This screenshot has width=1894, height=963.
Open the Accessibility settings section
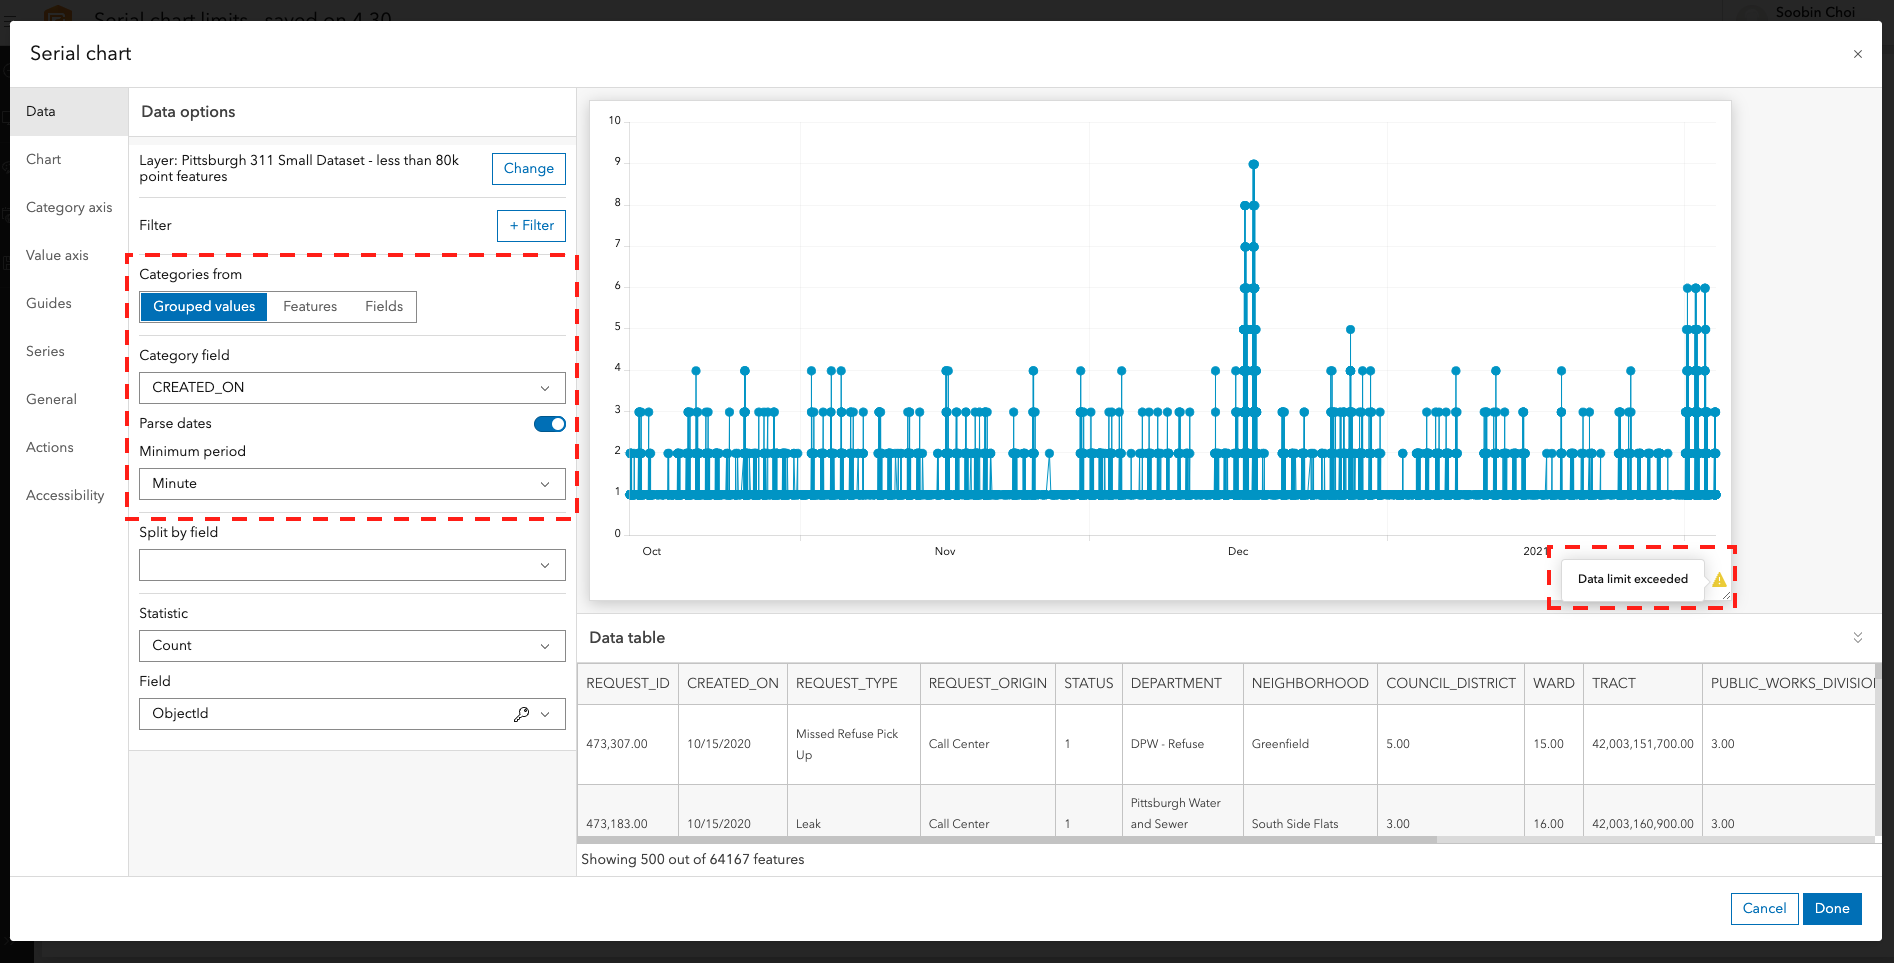(x=64, y=495)
